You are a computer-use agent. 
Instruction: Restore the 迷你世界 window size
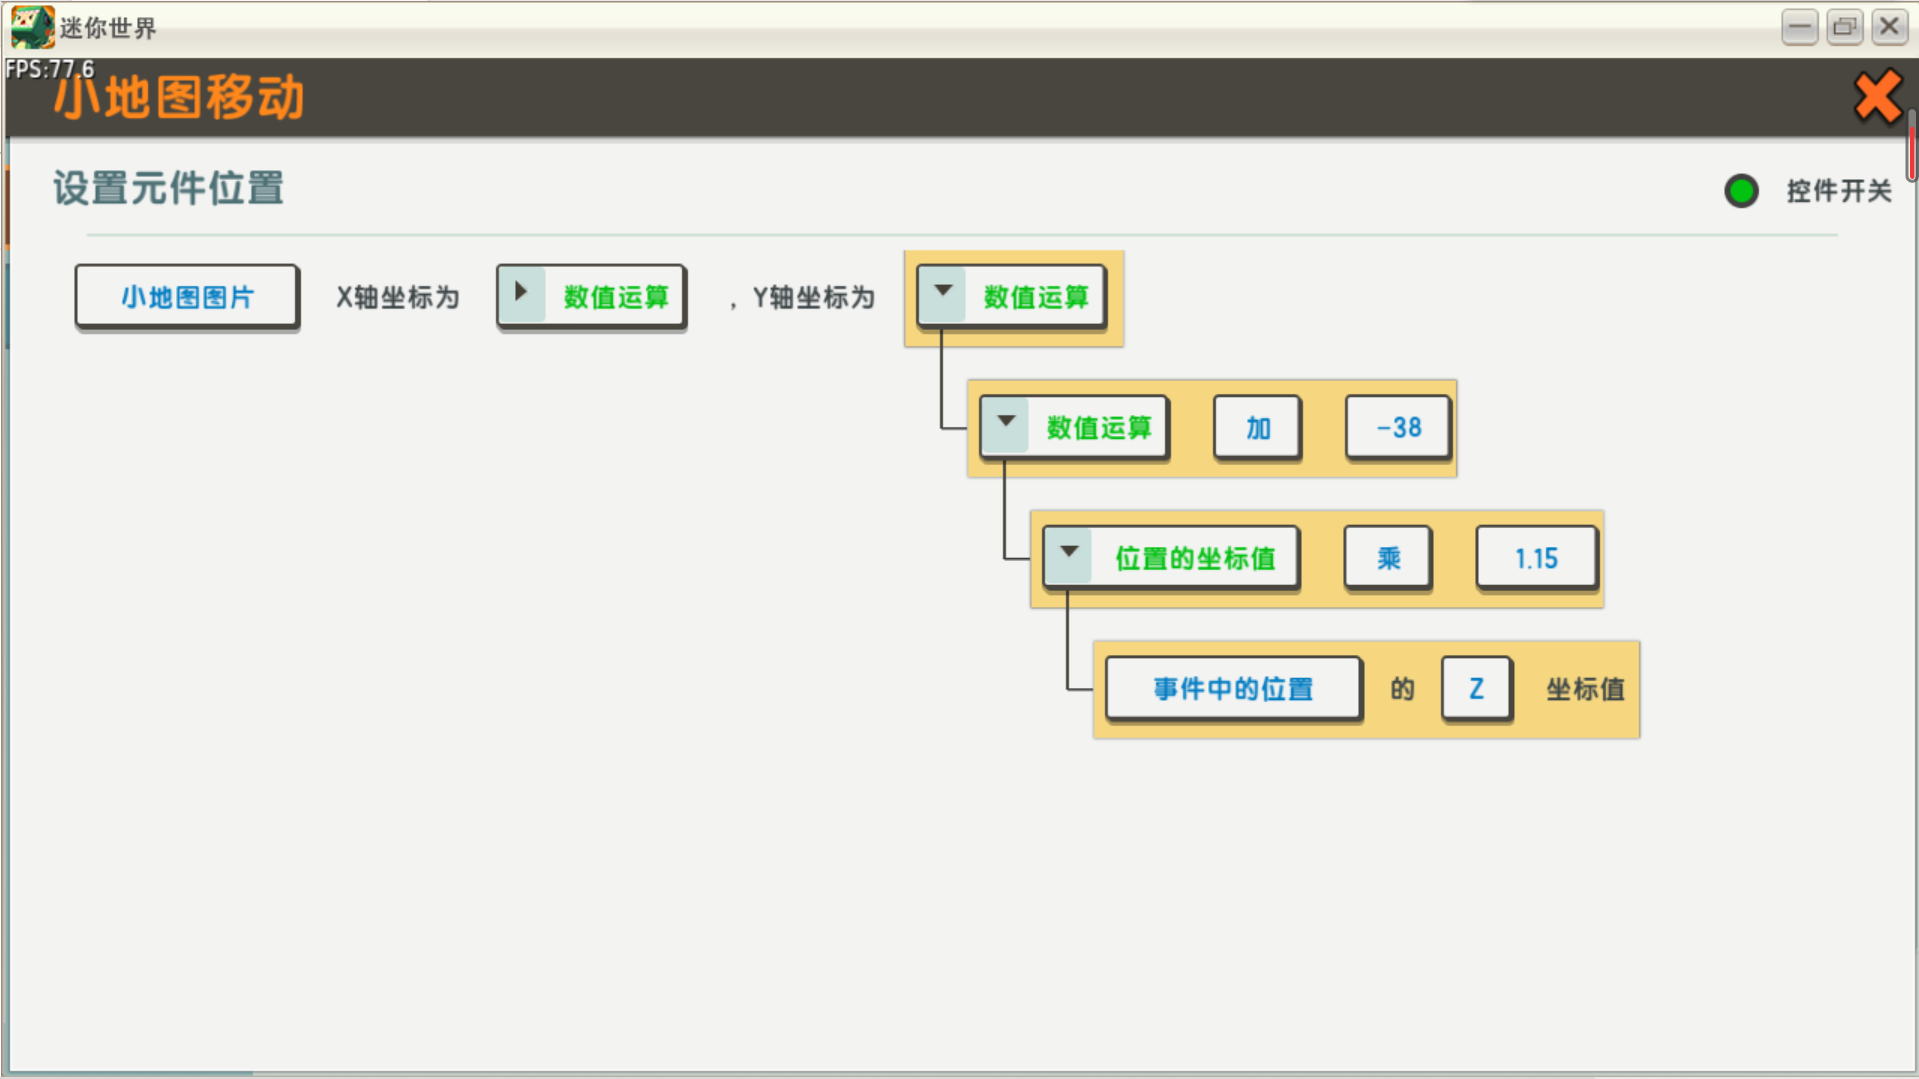point(1844,27)
